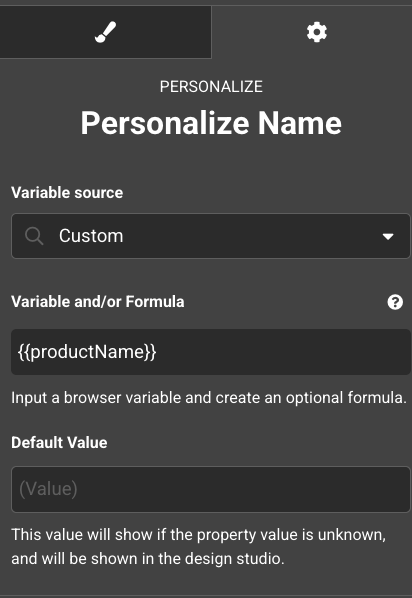The height and width of the screenshot is (598, 412).
Task: Open the Custom variable source combo box
Action: coord(211,236)
